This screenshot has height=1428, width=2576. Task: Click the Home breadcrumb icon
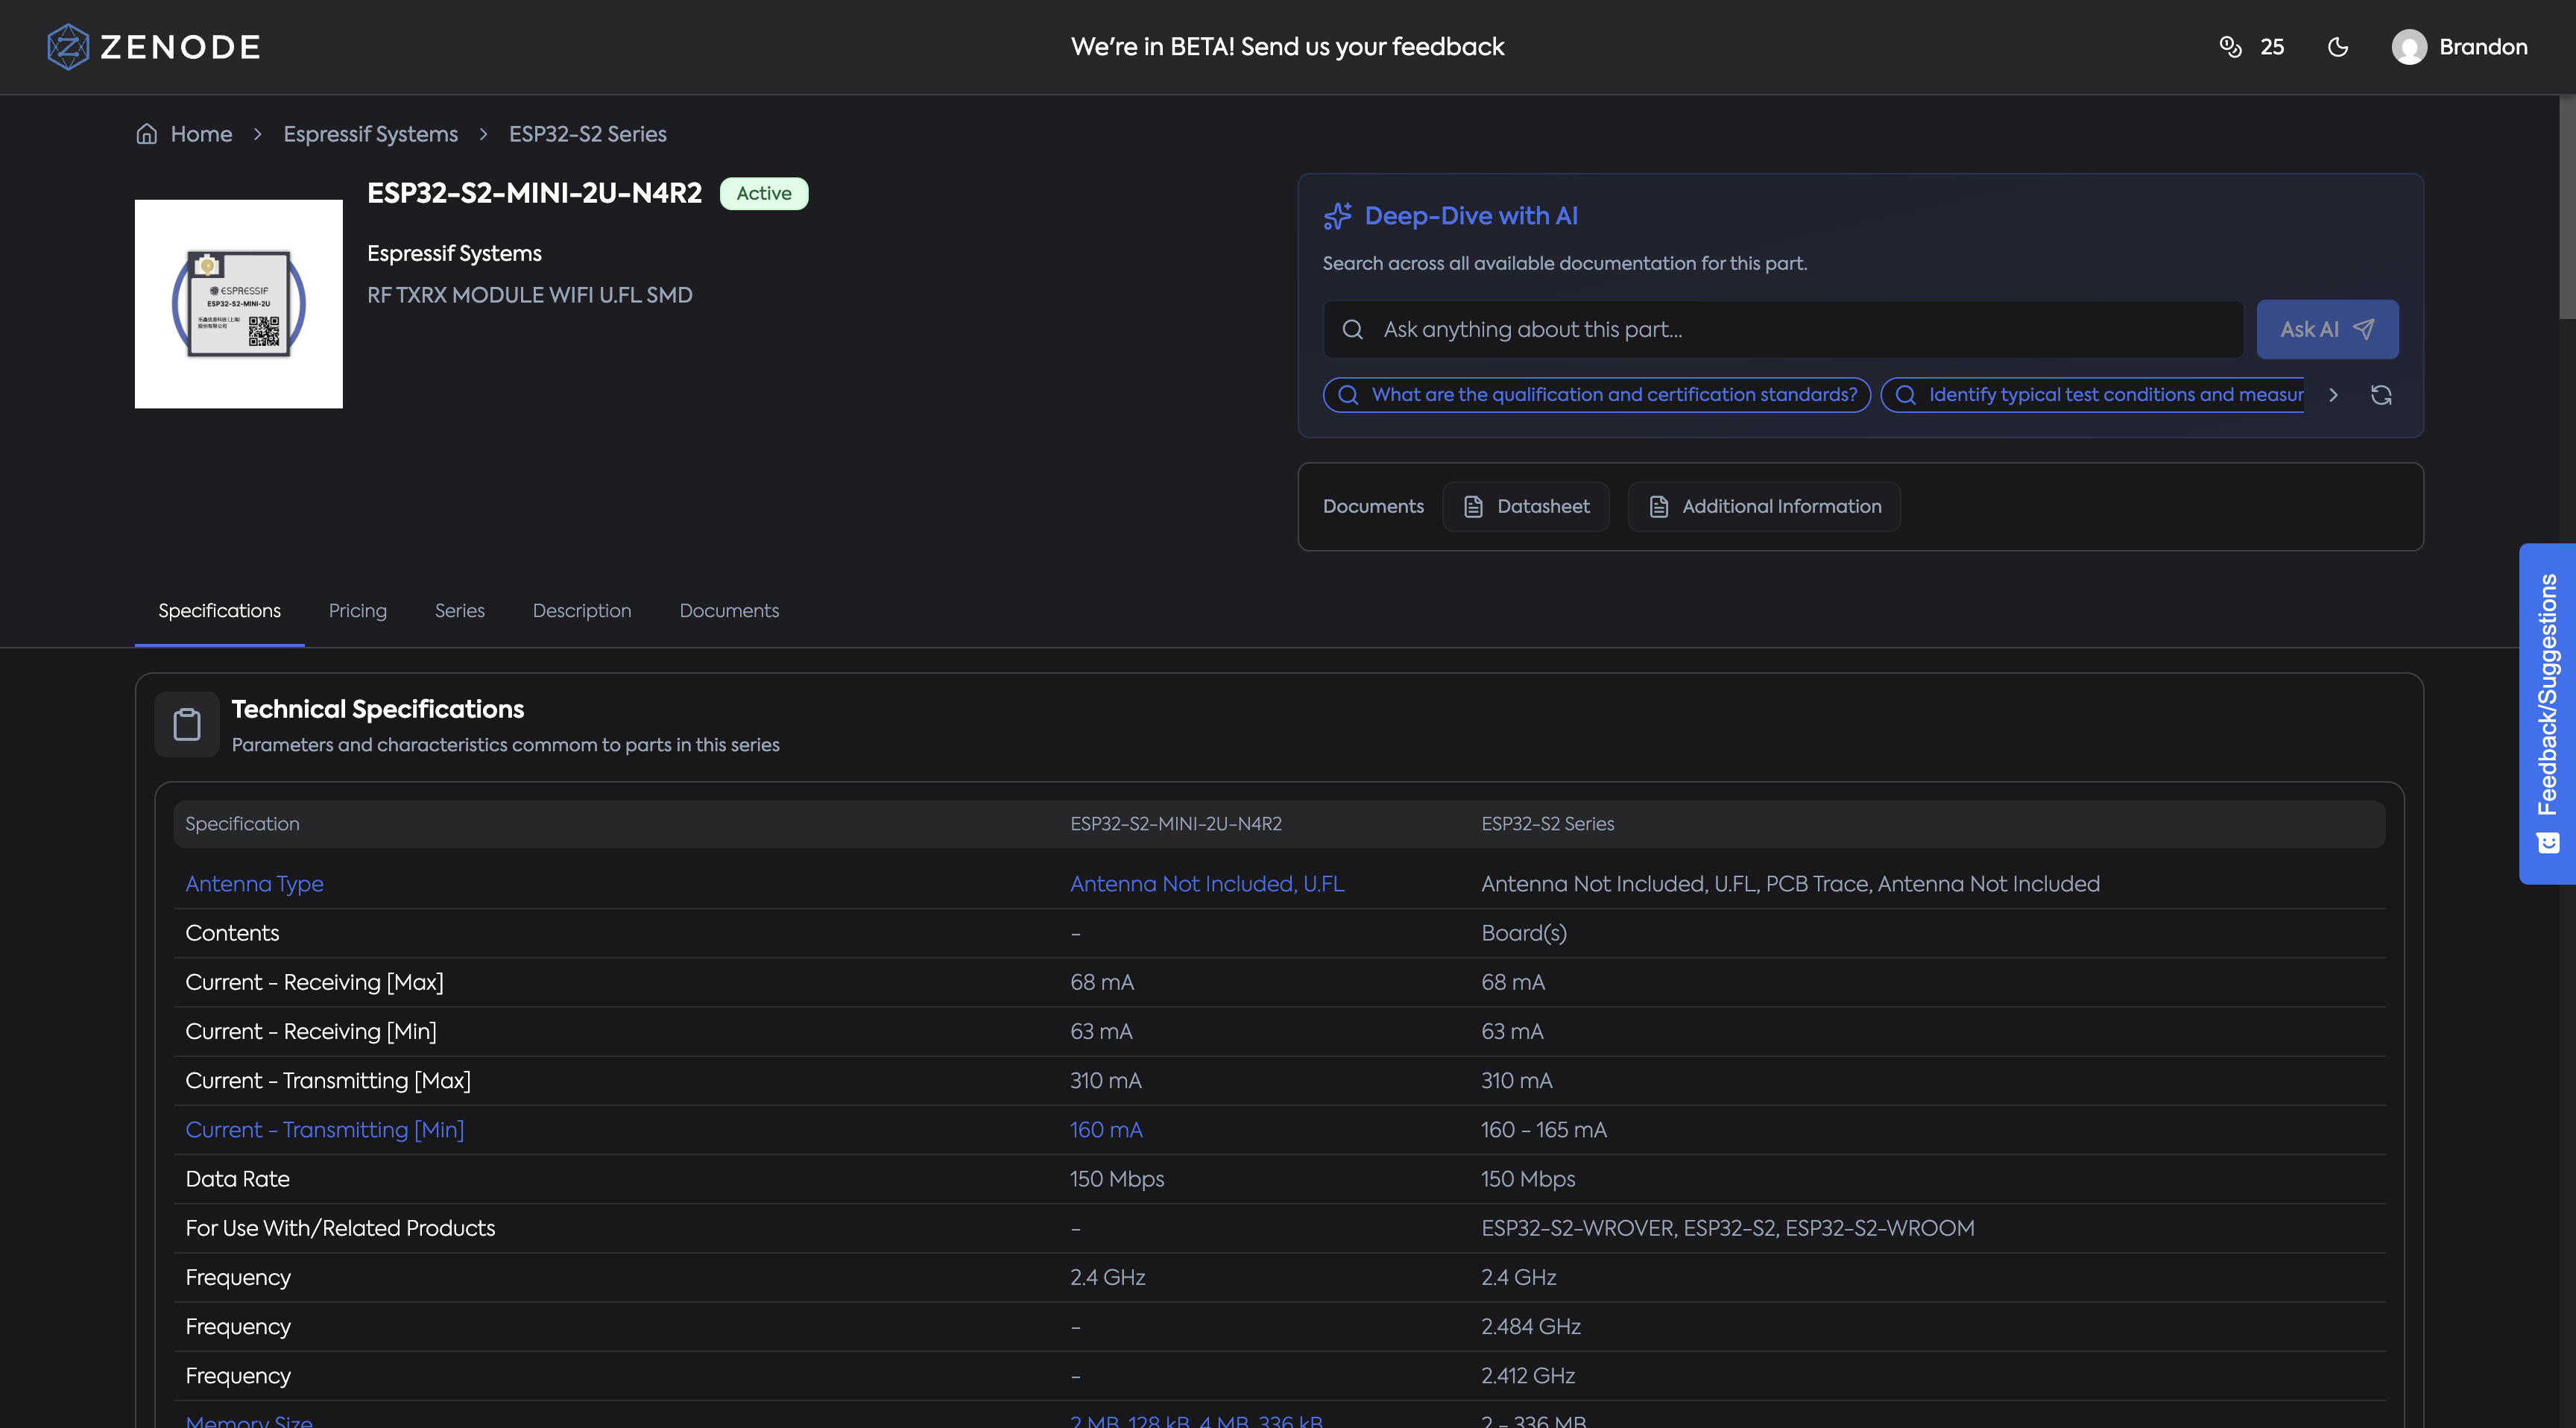[x=147, y=134]
